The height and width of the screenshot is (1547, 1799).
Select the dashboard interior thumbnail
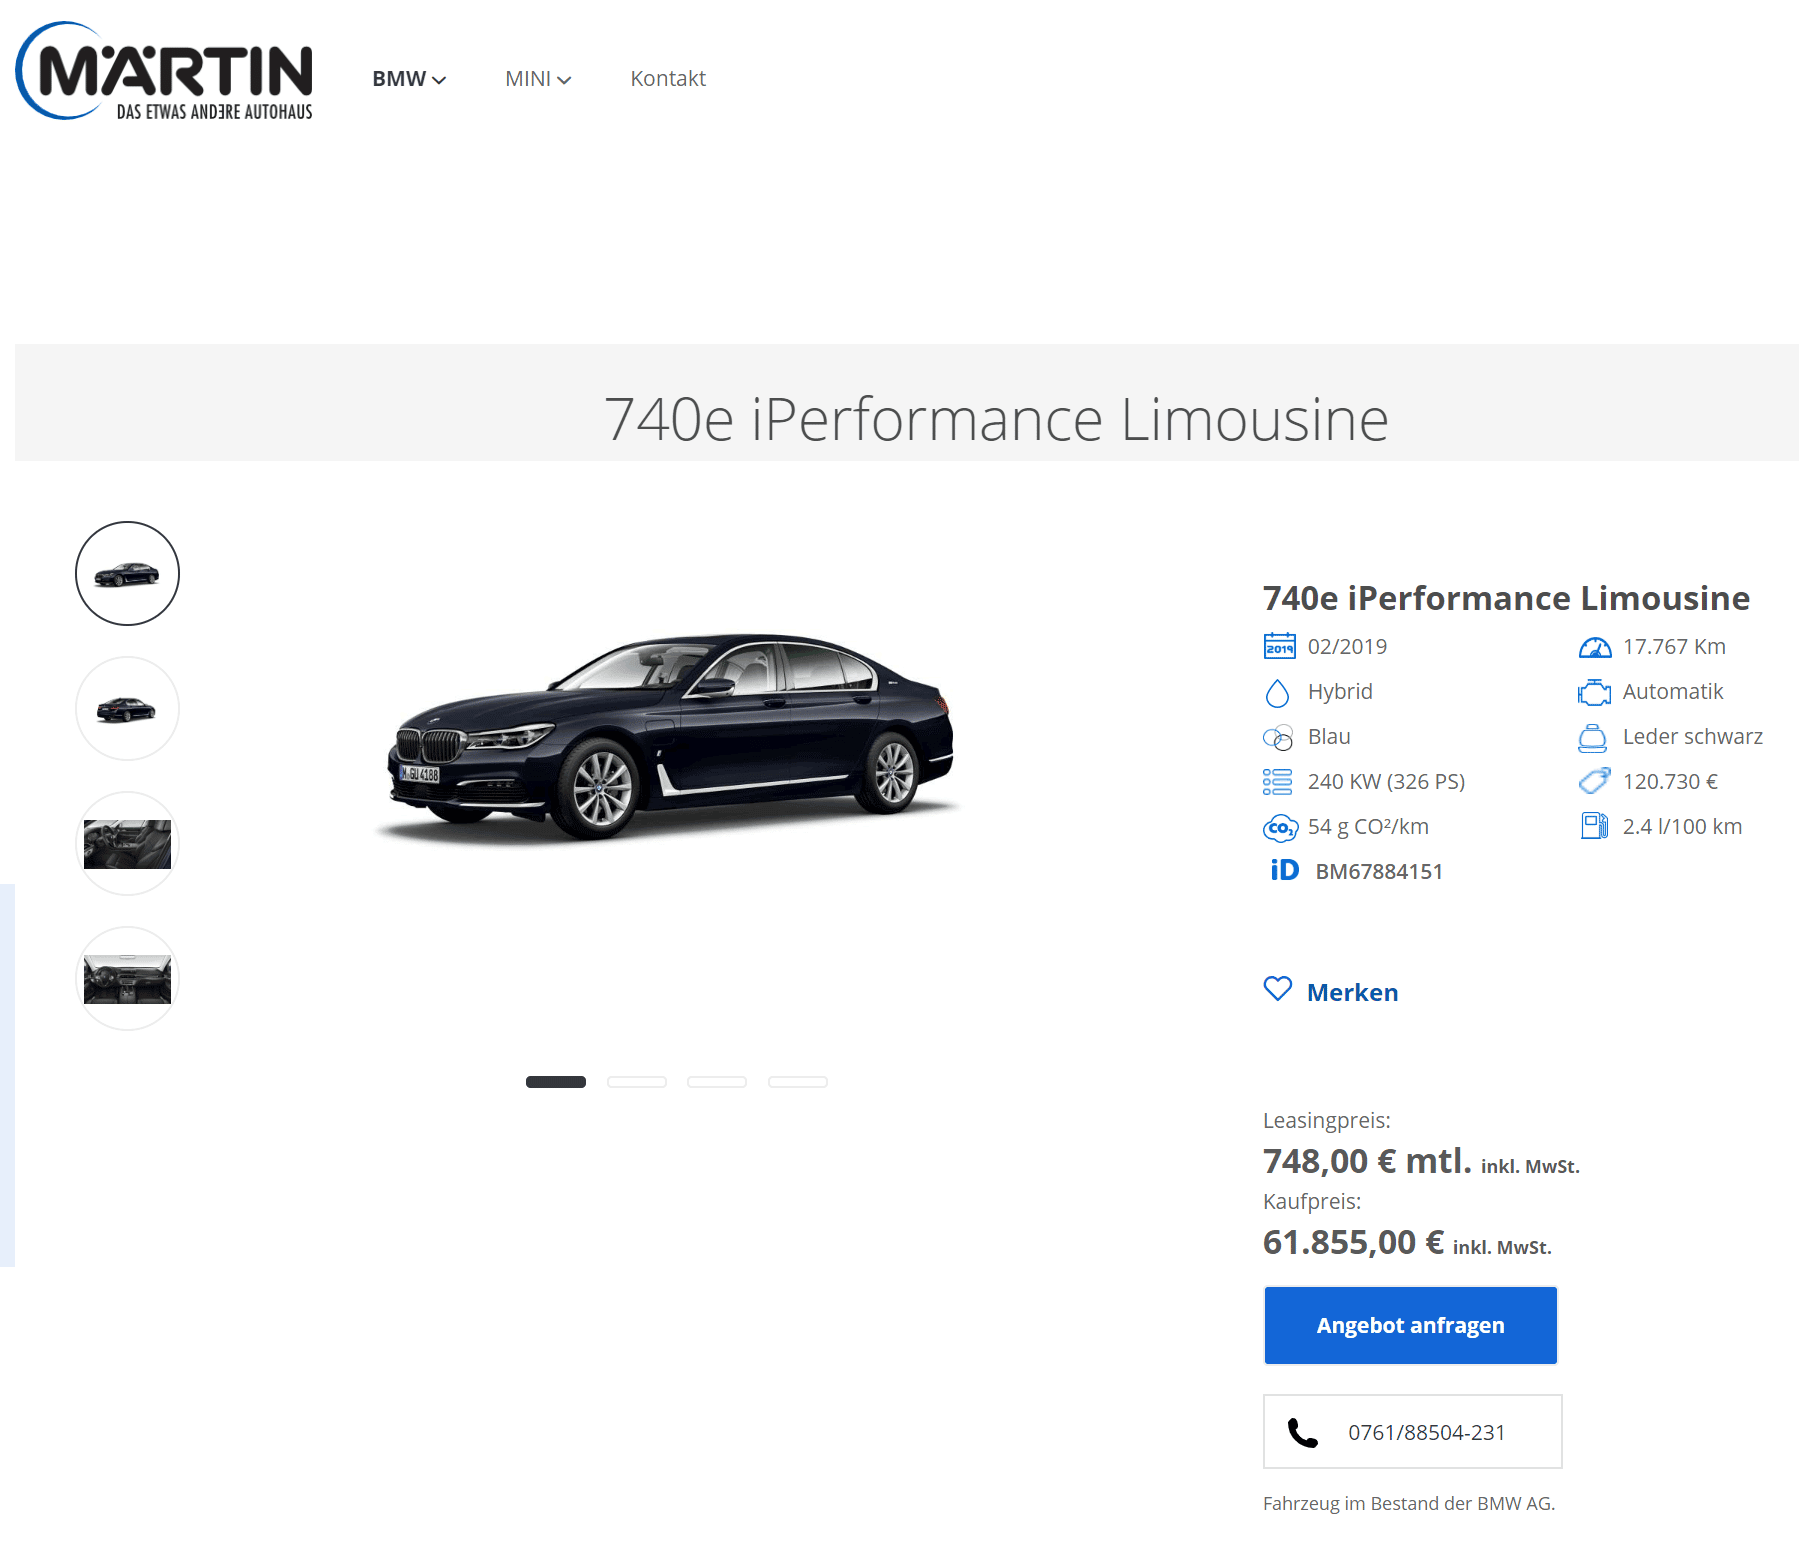point(127,978)
